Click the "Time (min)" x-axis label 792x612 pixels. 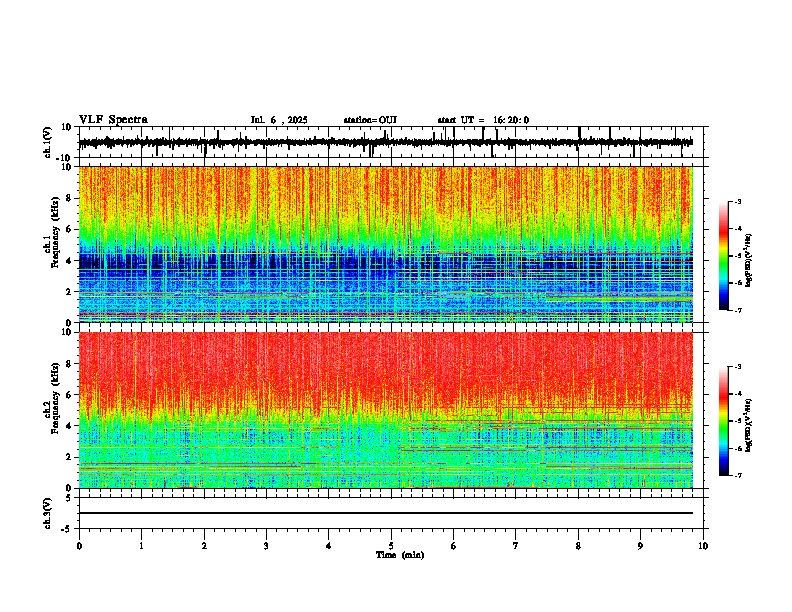(400, 555)
